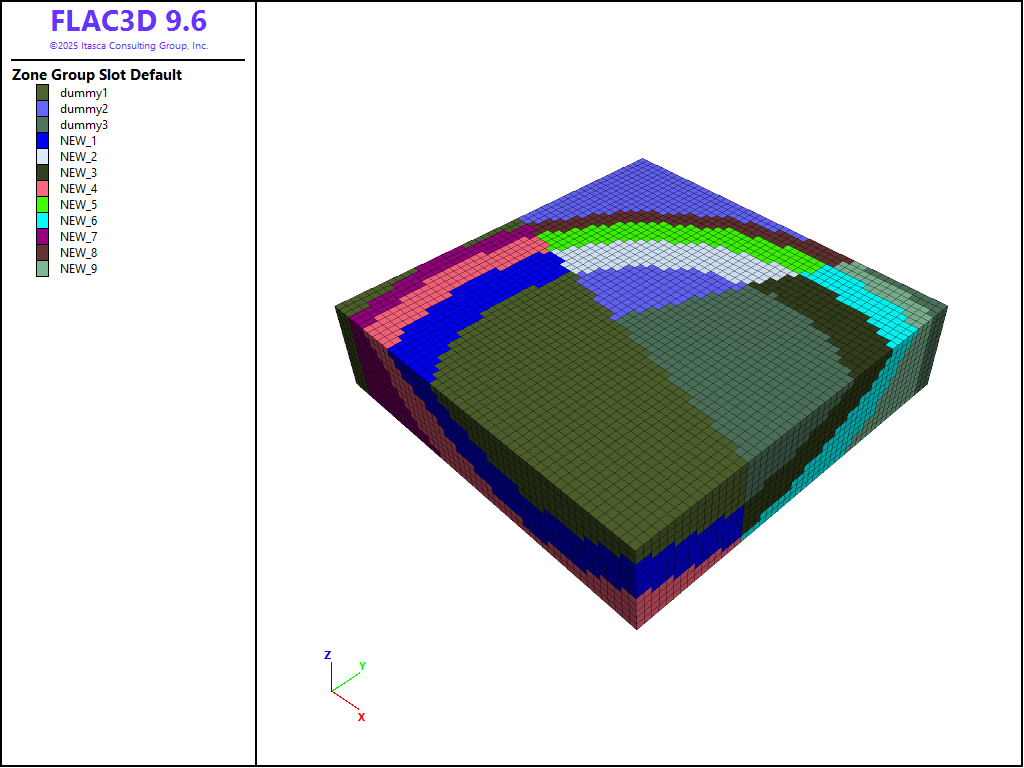Select the dummy2 legend color box
The width and height of the screenshot is (1024, 768).
43,109
